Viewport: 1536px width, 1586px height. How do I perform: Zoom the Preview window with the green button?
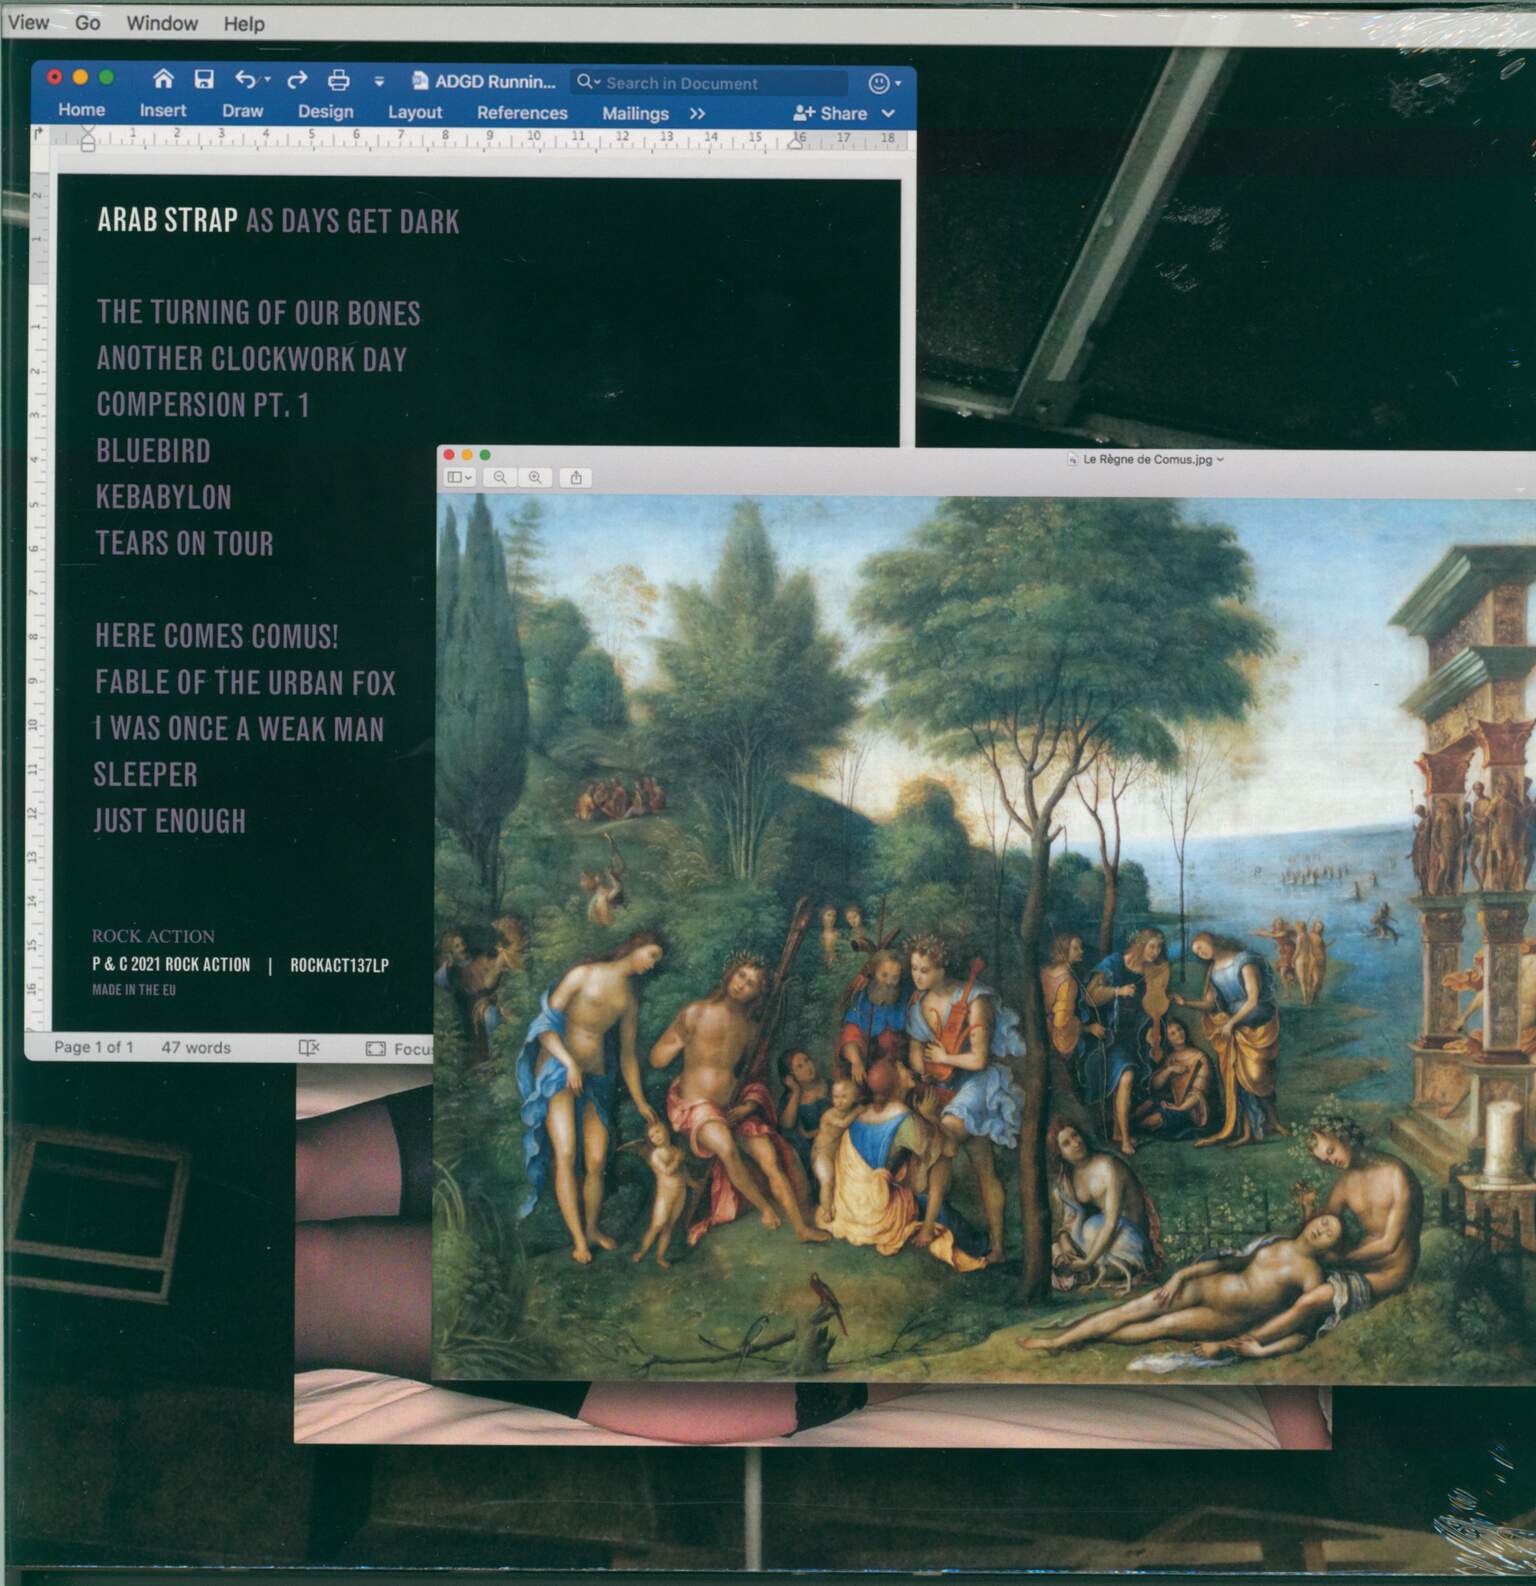pos(485,455)
